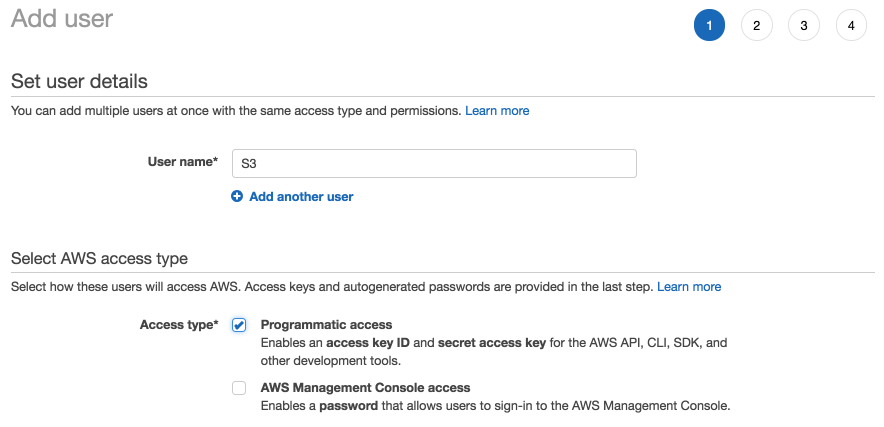
Task: Click the AWS Management Console access label
Action: click(x=365, y=388)
